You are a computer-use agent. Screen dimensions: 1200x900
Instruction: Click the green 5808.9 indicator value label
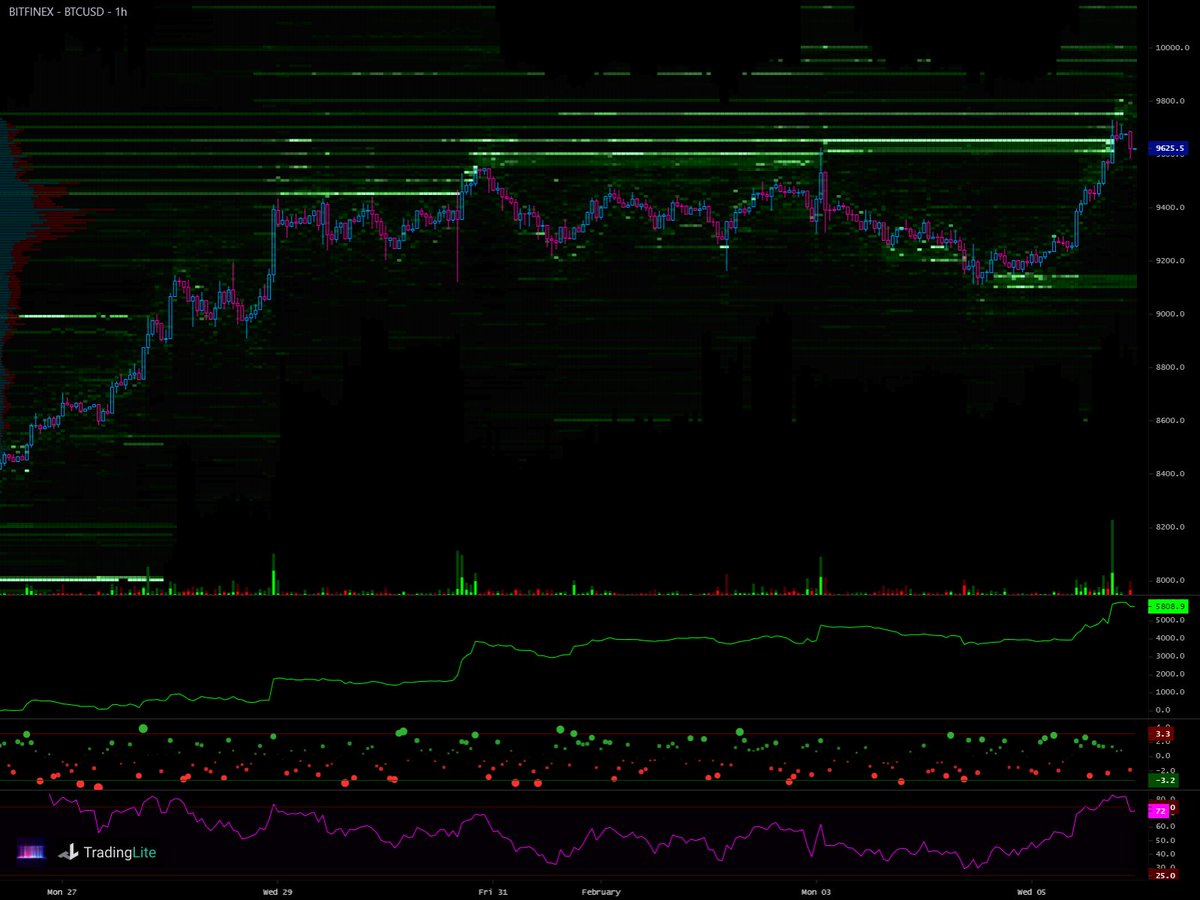coord(1166,606)
